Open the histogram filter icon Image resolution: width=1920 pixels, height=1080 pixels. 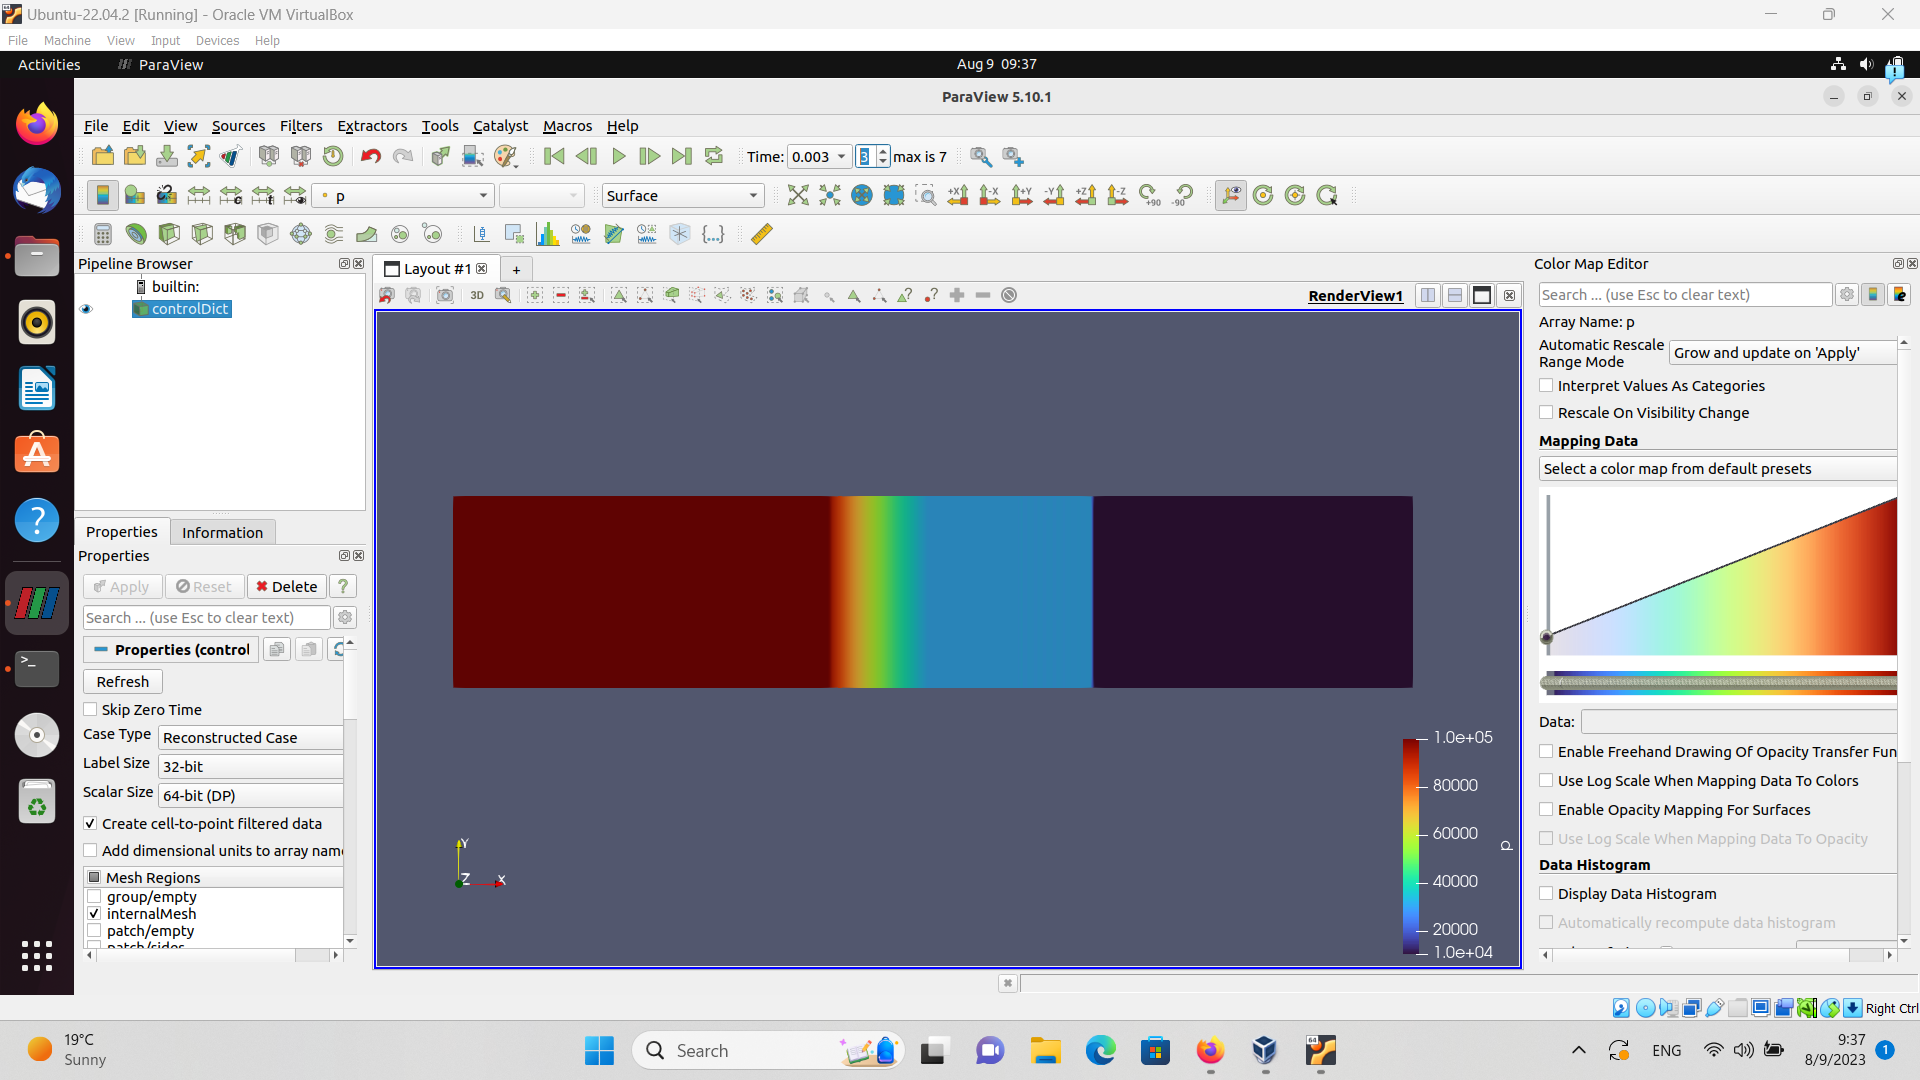pos(547,234)
